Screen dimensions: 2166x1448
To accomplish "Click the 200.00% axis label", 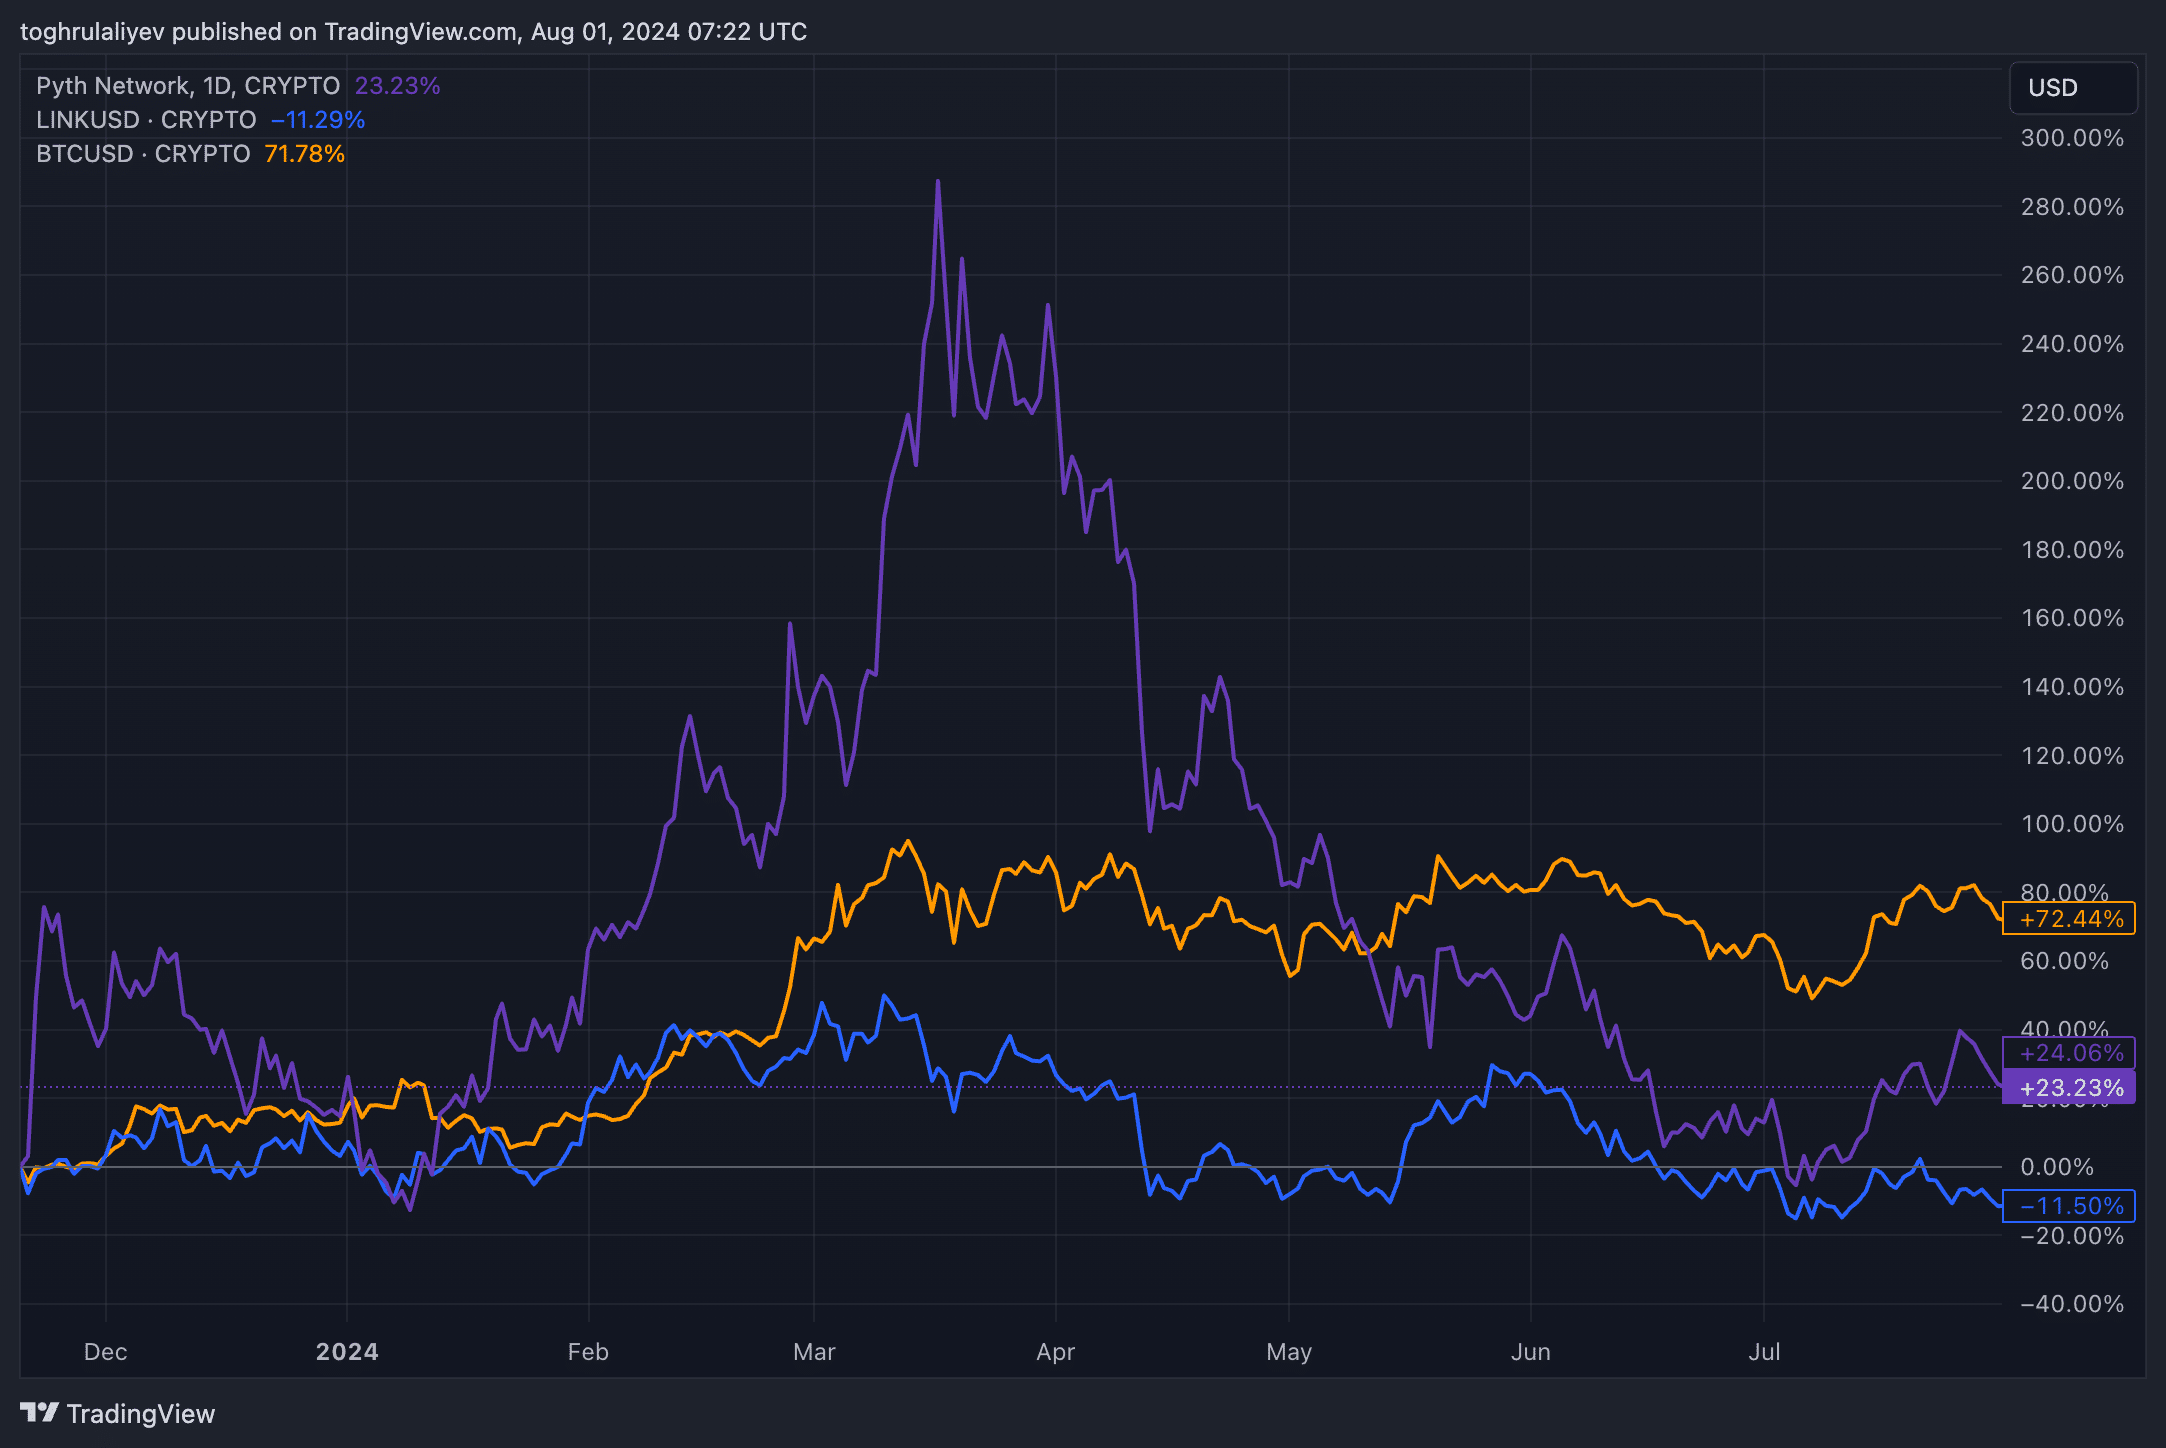I will pos(2072,481).
